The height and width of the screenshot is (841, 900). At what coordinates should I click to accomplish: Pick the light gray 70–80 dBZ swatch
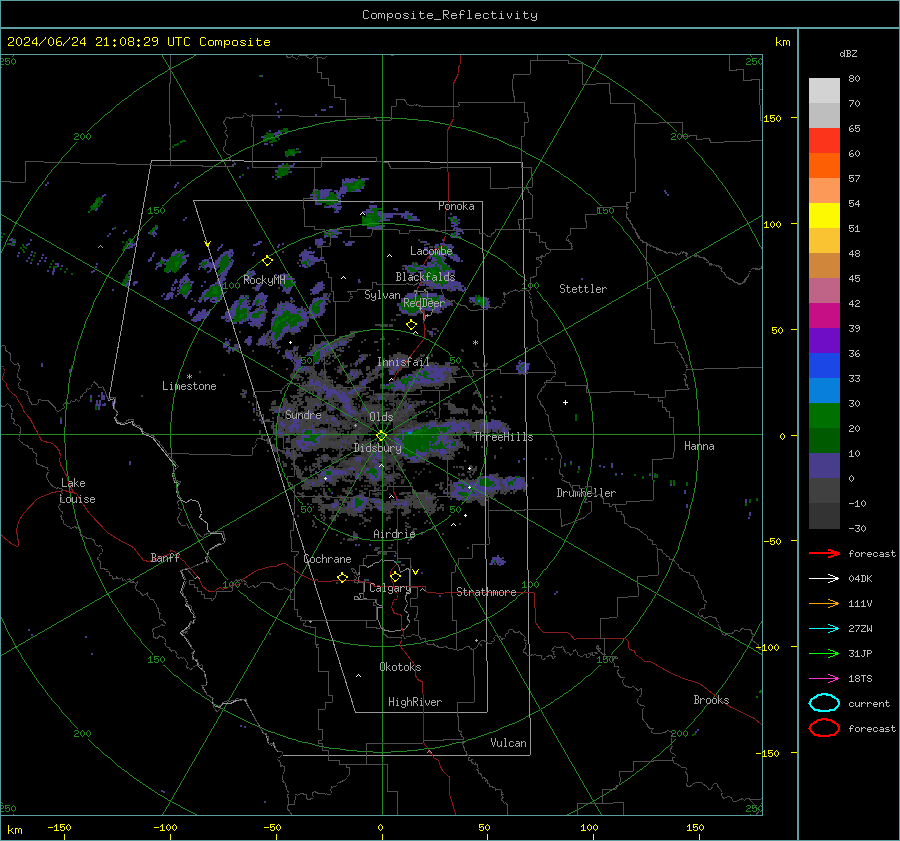[824, 91]
